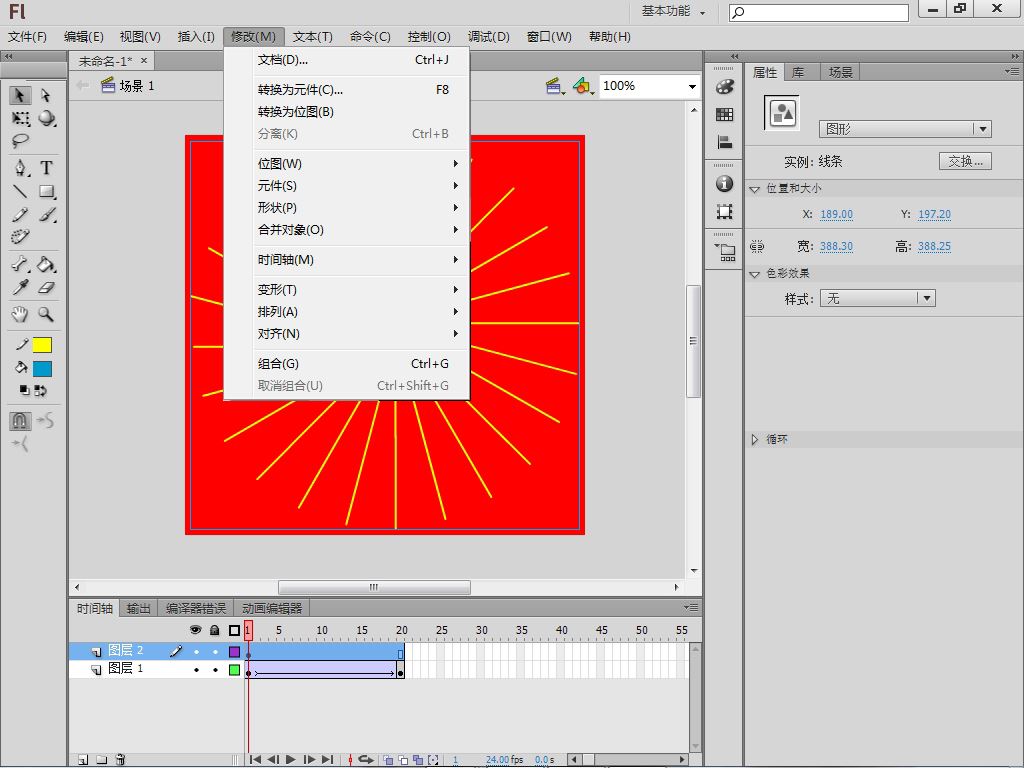Toggle show/hide all layers eye icon
The image size is (1024, 768).
click(x=195, y=630)
